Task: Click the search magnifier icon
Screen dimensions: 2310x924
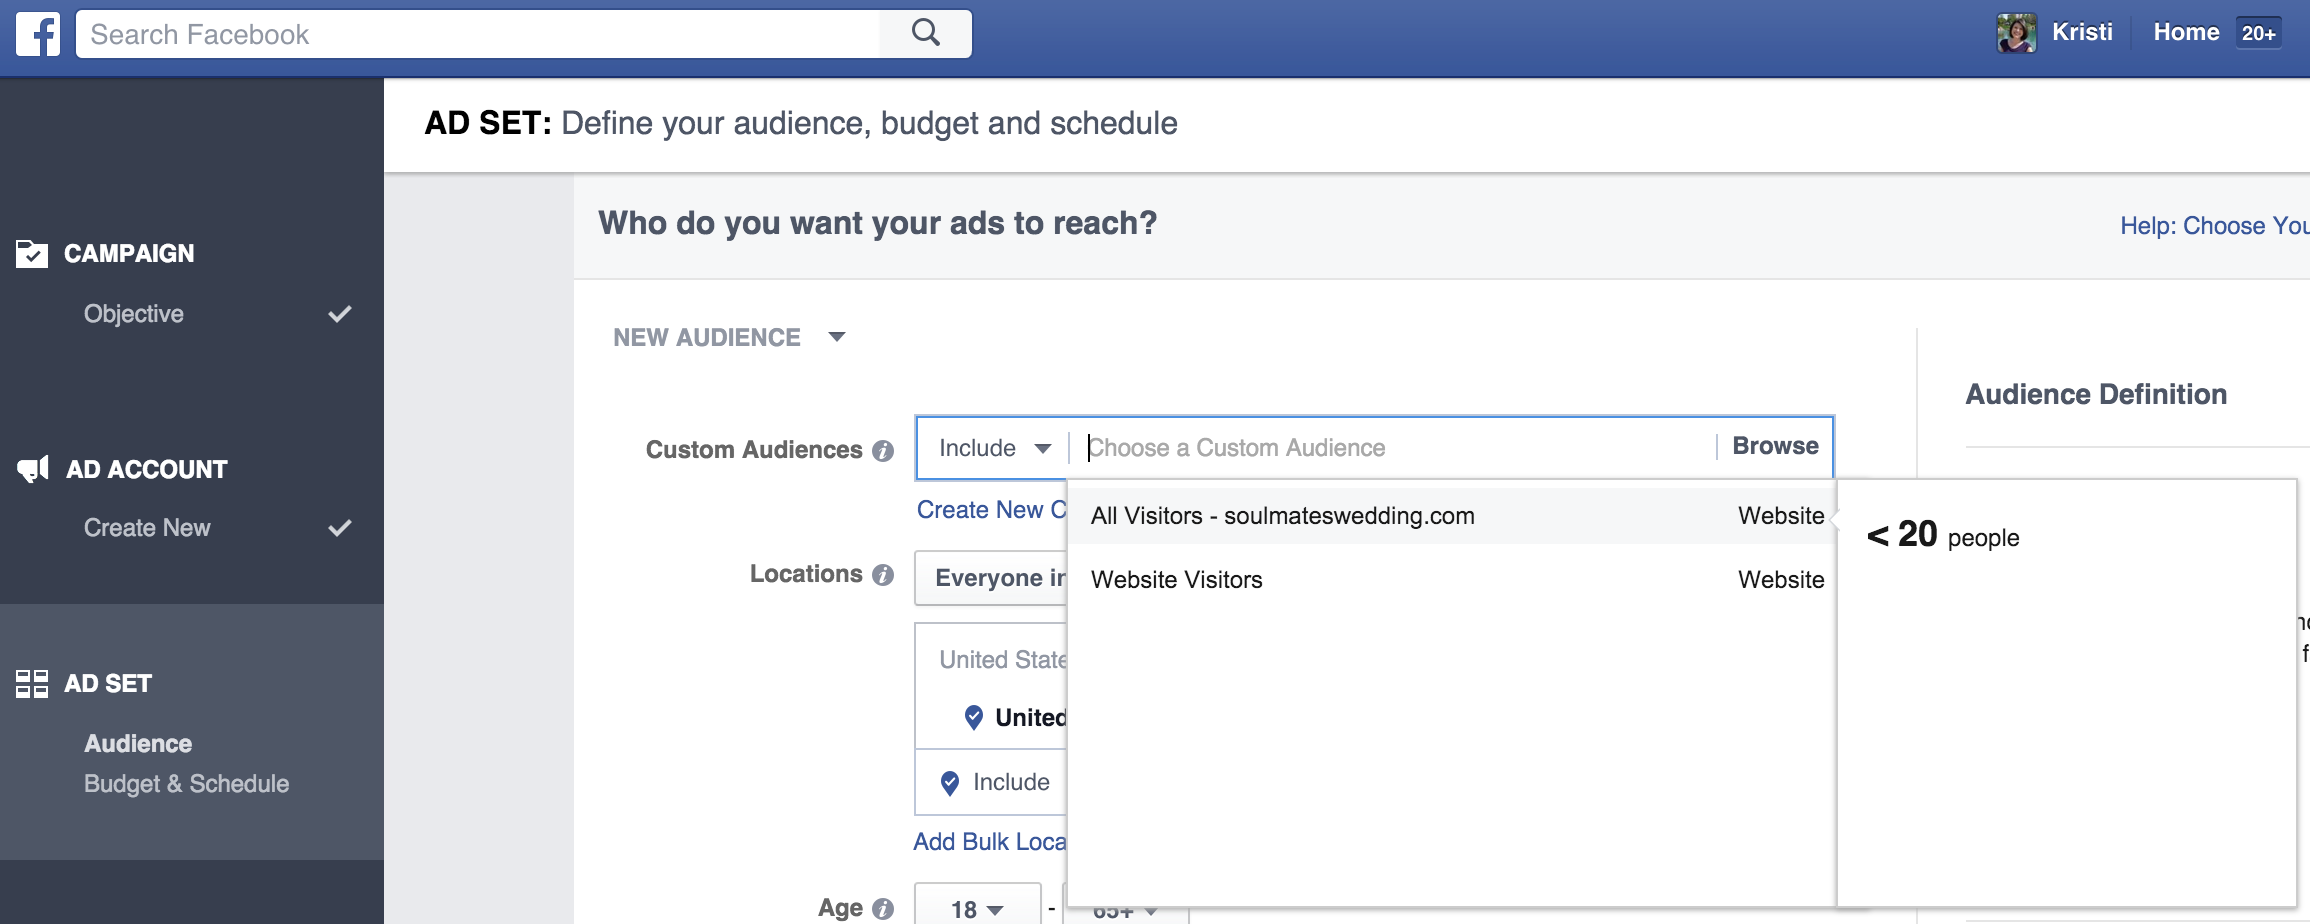Action: (x=925, y=33)
